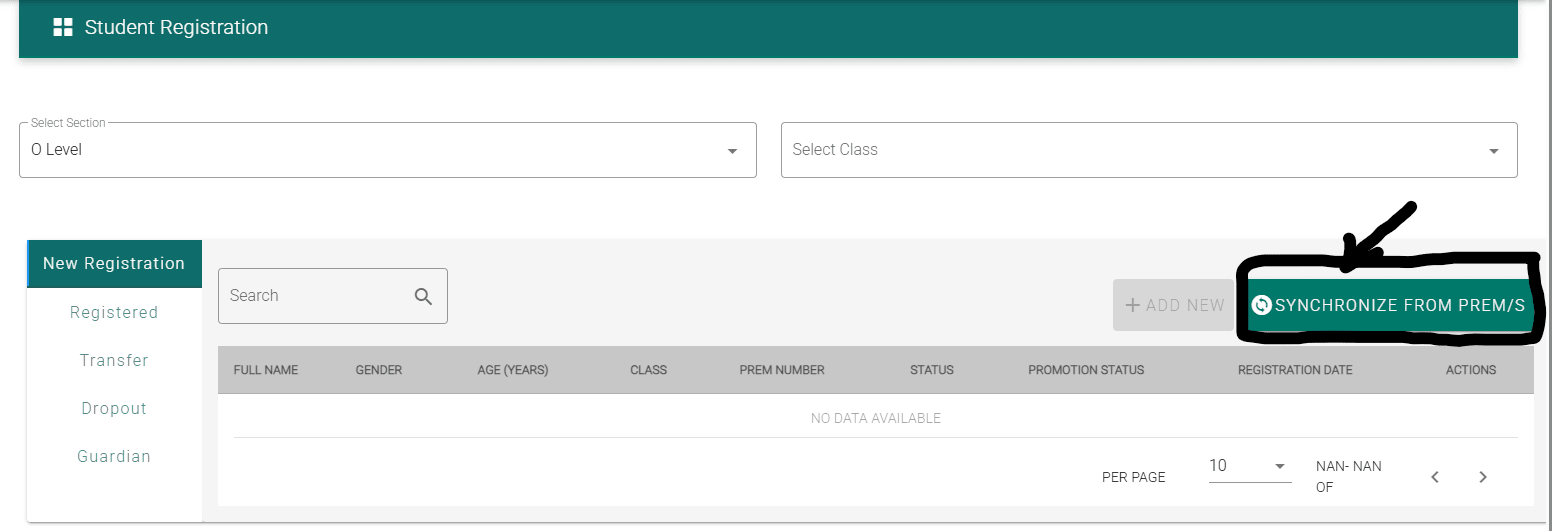The image size is (1552, 531).
Task: Click the Student Registration grid icon
Action: click(63, 28)
